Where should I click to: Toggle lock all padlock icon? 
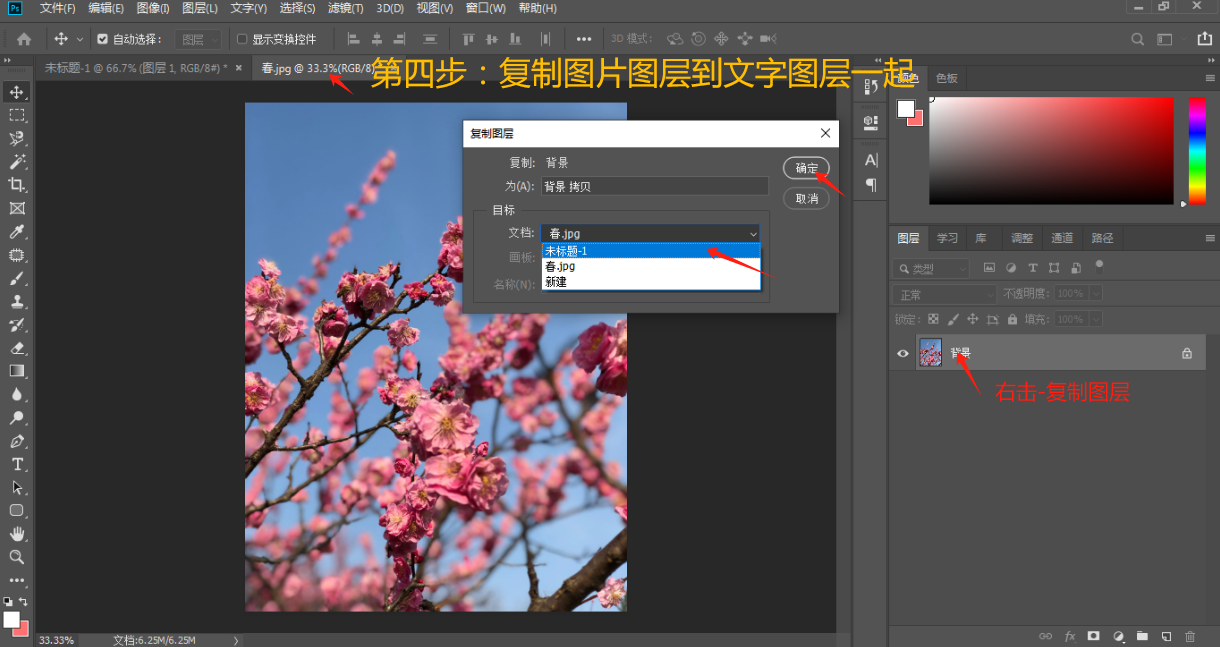[x=1012, y=319]
